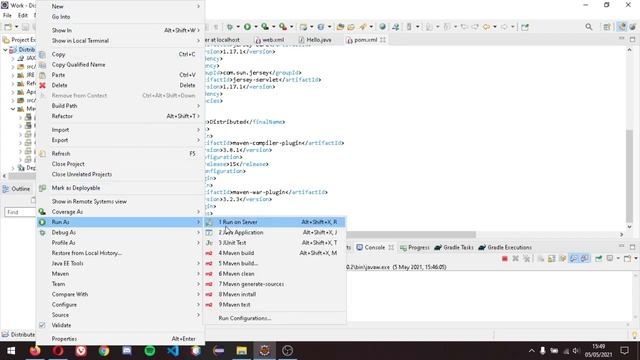640x360 pixels.
Task: Select Maven test in submenu
Action: 275,304
